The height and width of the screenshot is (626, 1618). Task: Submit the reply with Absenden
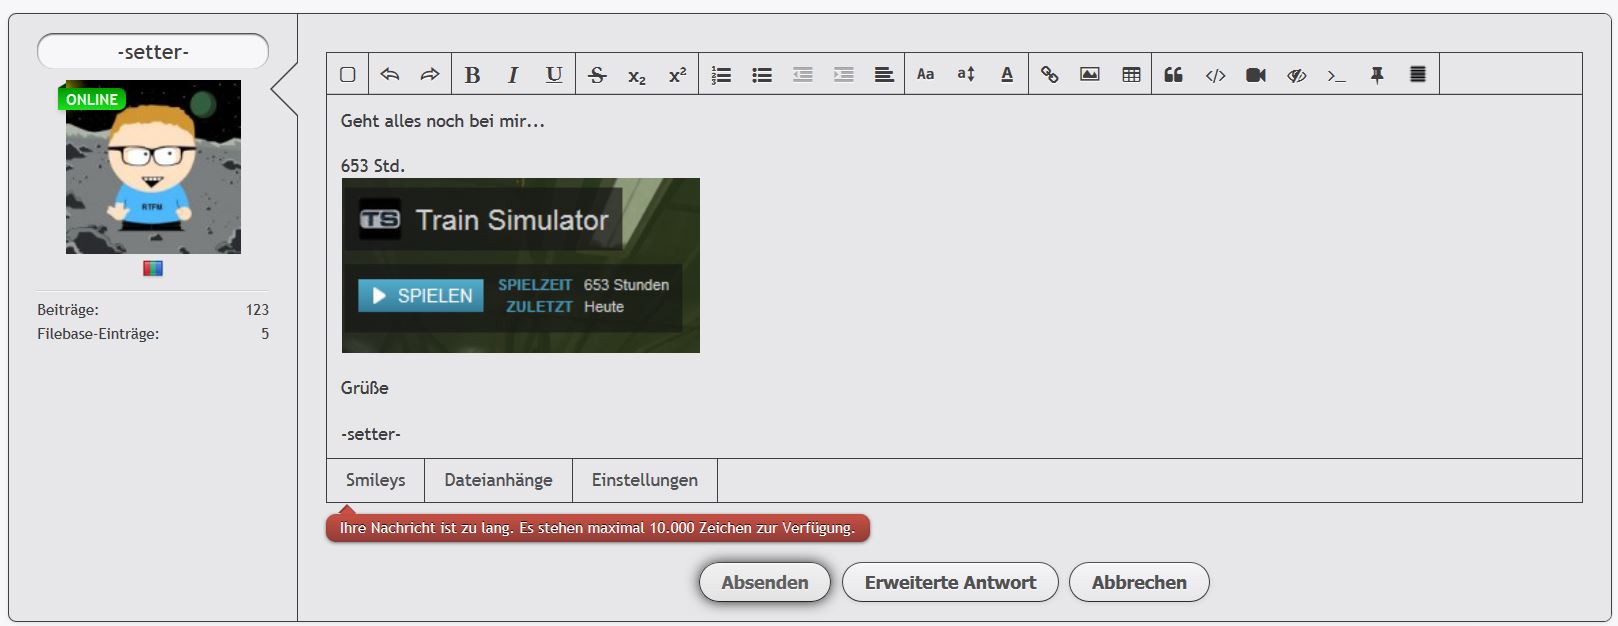765,582
